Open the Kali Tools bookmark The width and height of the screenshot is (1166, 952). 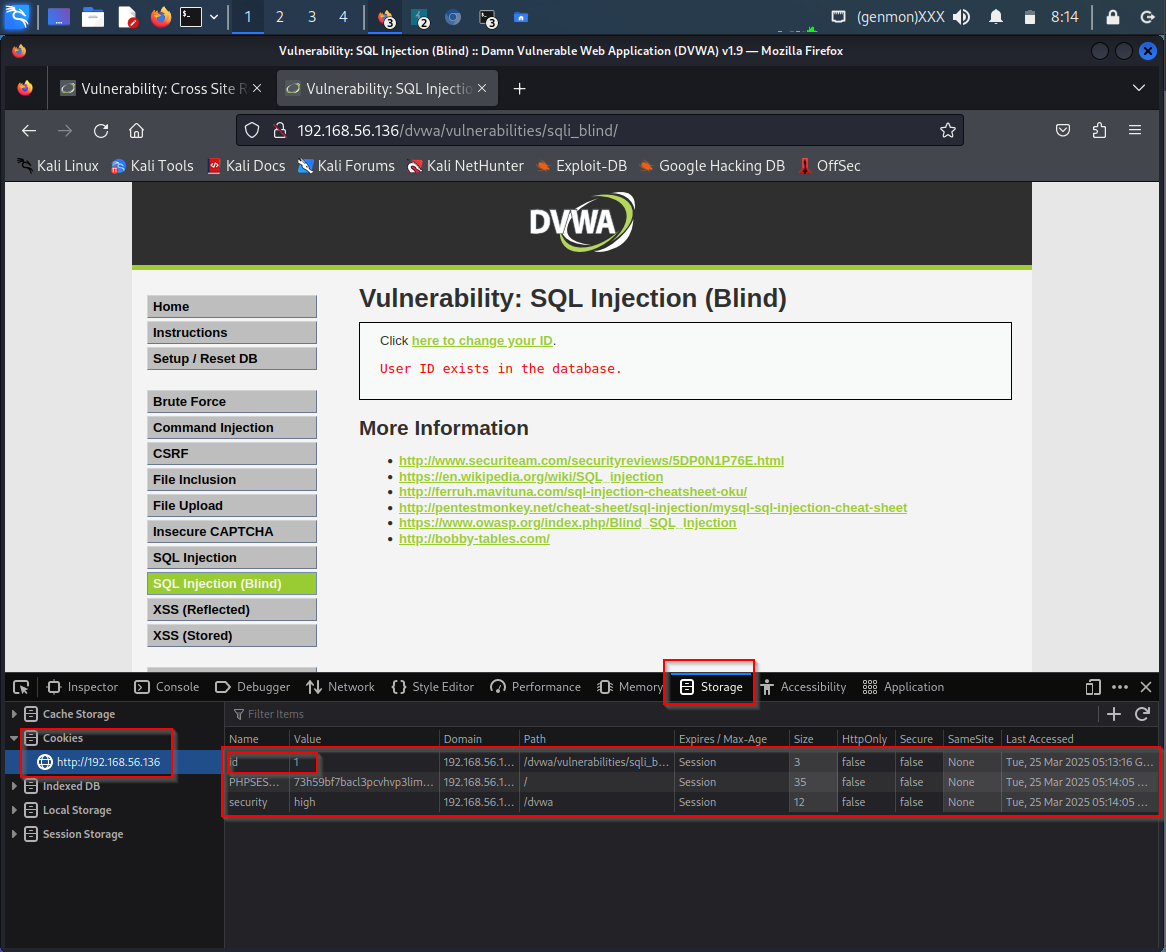(x=152, y=166)
